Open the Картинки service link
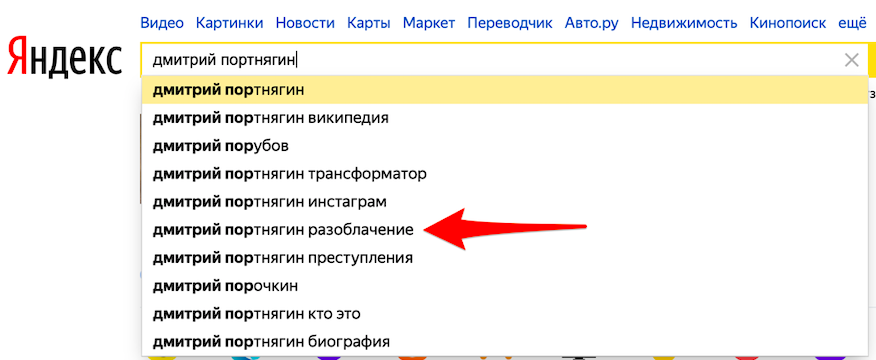Screen dimensions: 876x360 tap(230, 23)
